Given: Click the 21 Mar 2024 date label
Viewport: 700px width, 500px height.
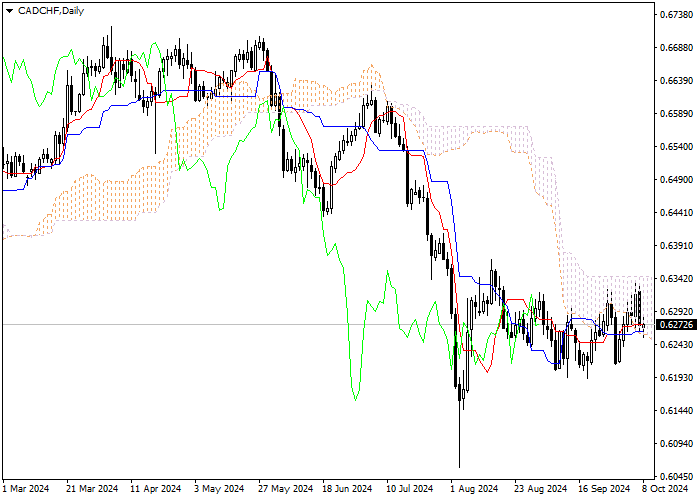Looking at the screenshot, I should [x=92, y=489].
